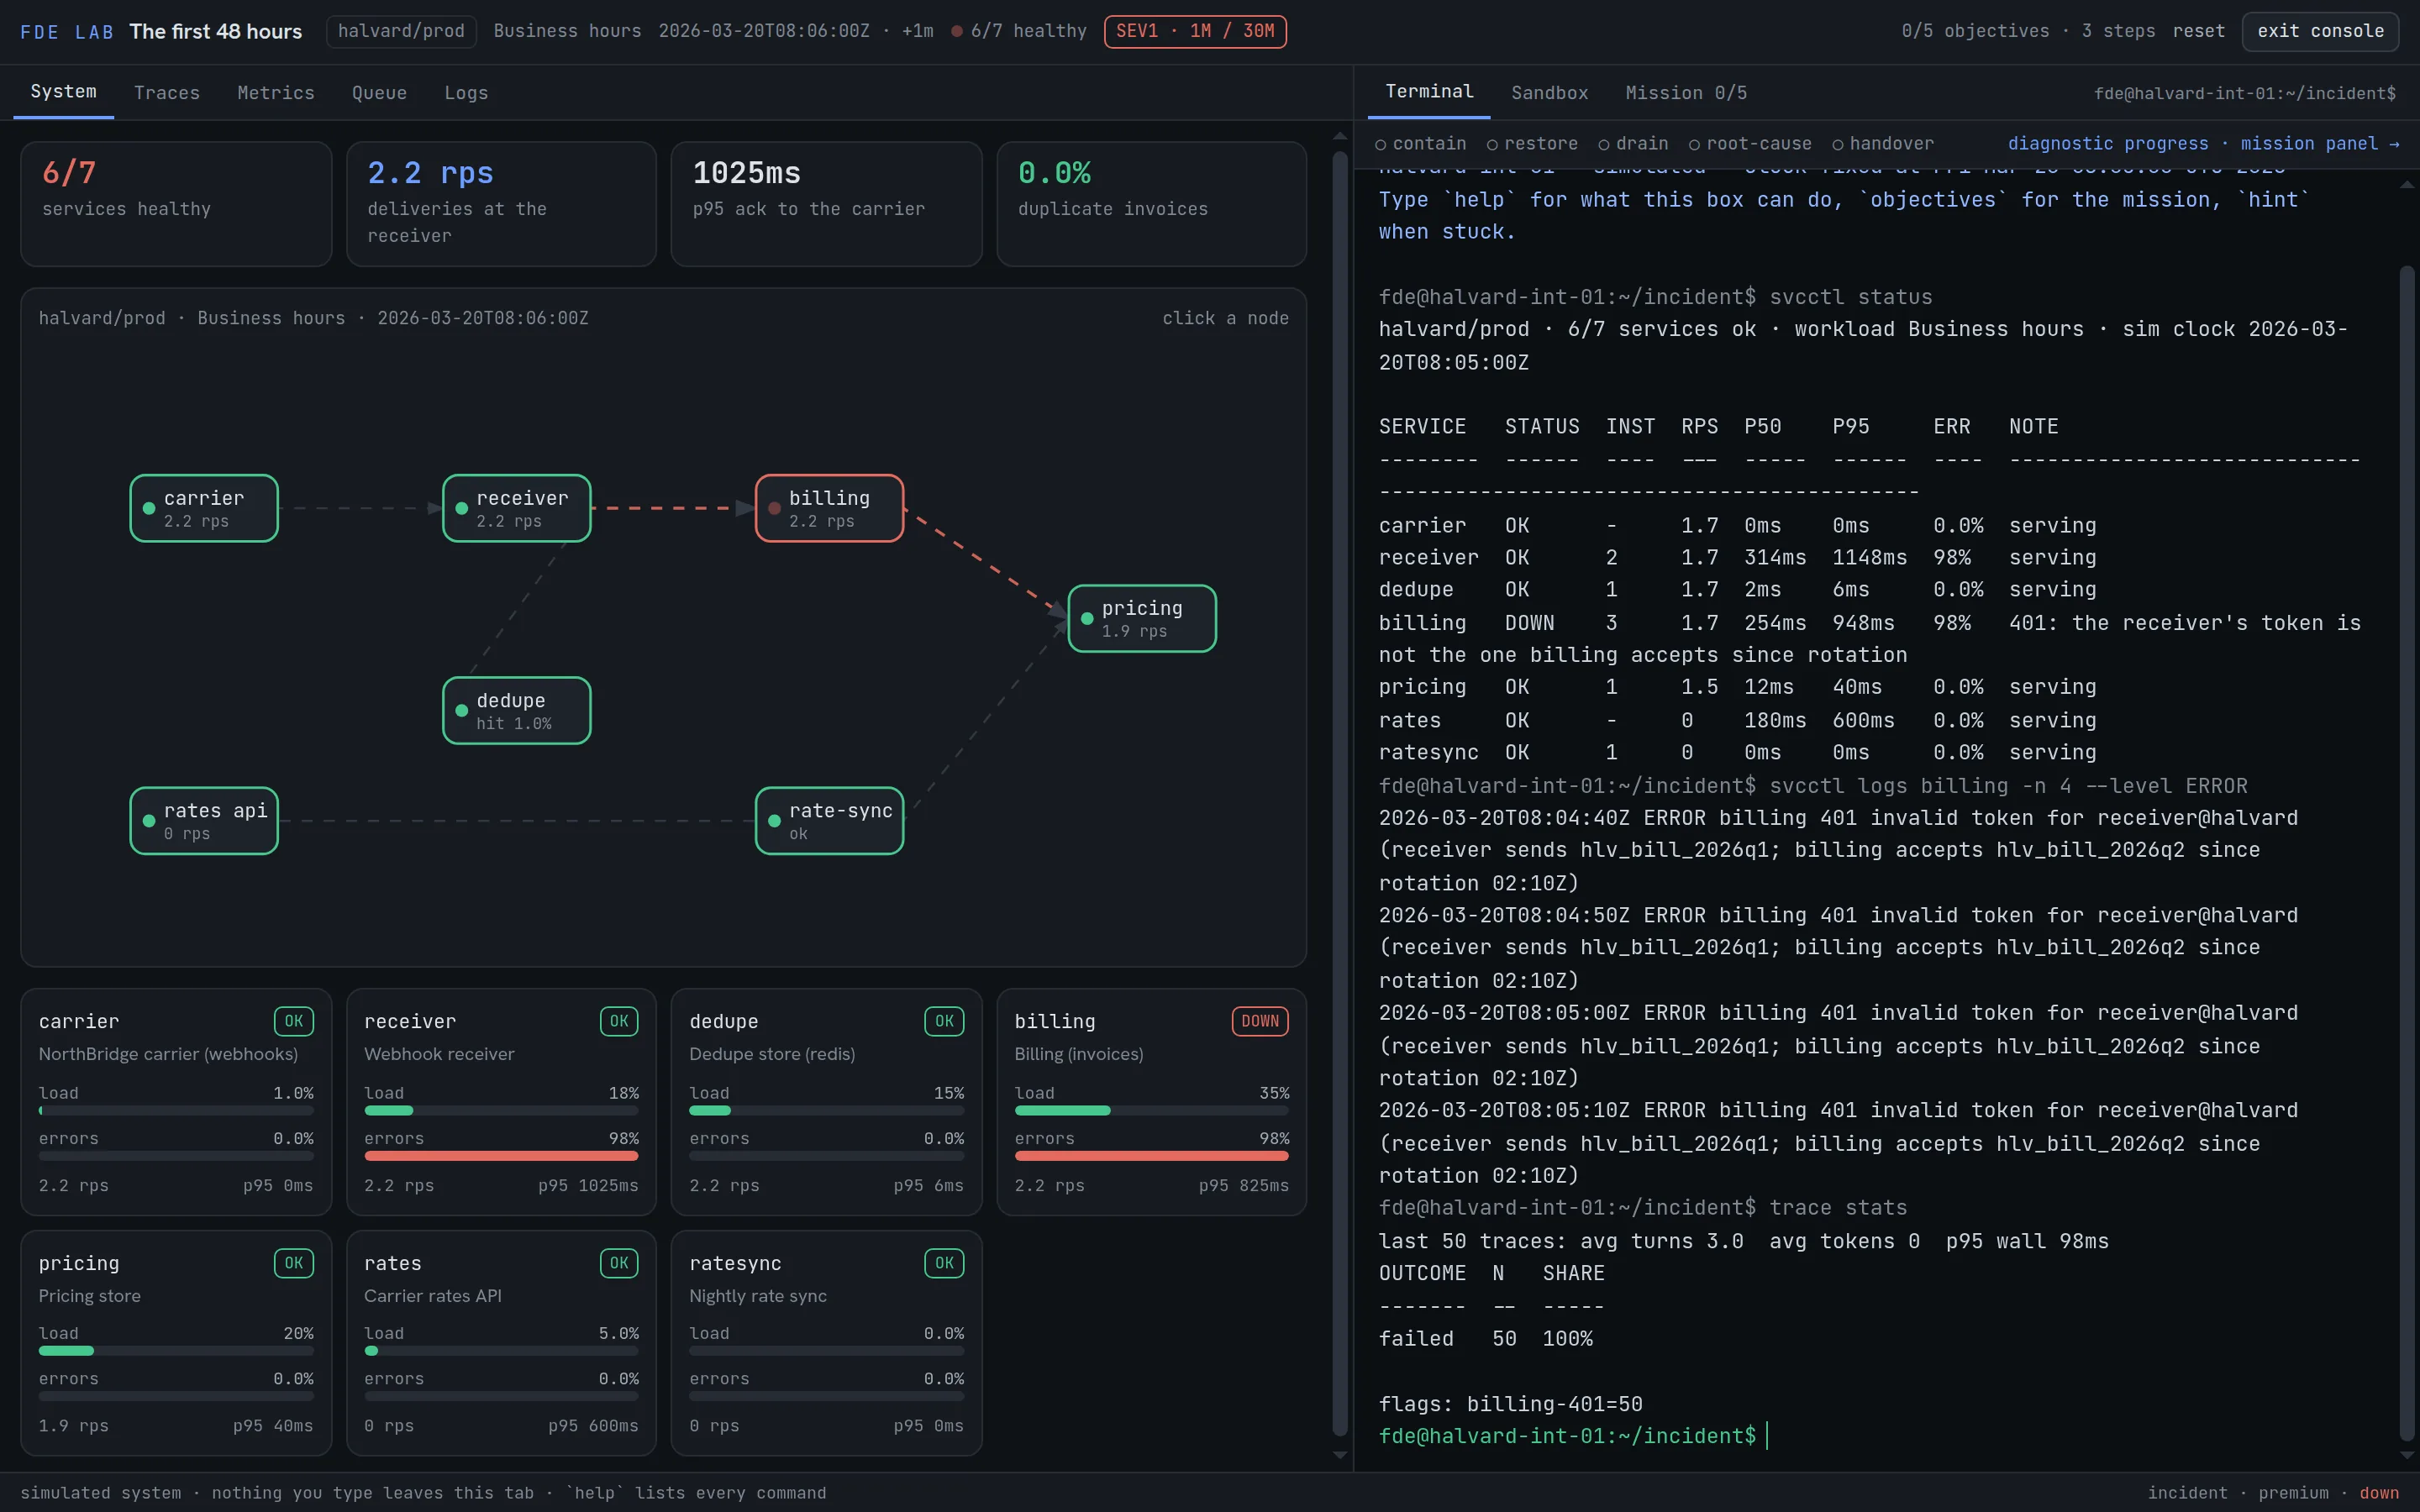Click the handover progress indicator
Viewport: 2420px width, 1512px height.
point(1883,144)
